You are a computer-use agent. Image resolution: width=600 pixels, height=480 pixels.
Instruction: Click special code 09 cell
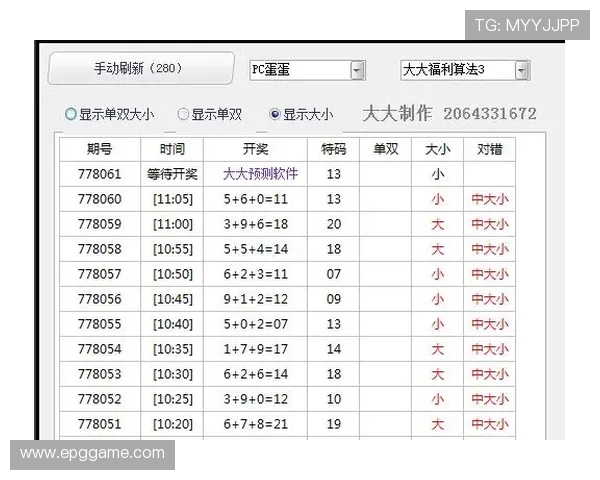[333, 299]
